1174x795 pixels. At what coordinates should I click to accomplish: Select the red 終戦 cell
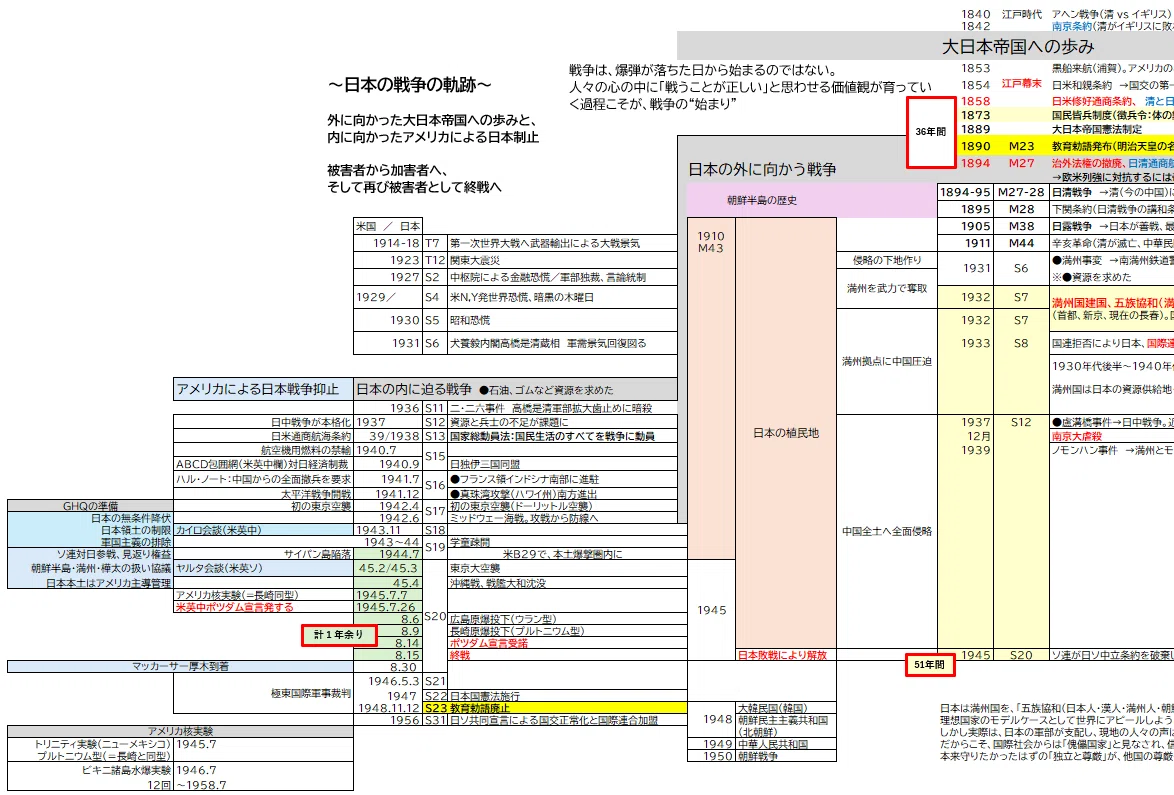pos(567,655)
